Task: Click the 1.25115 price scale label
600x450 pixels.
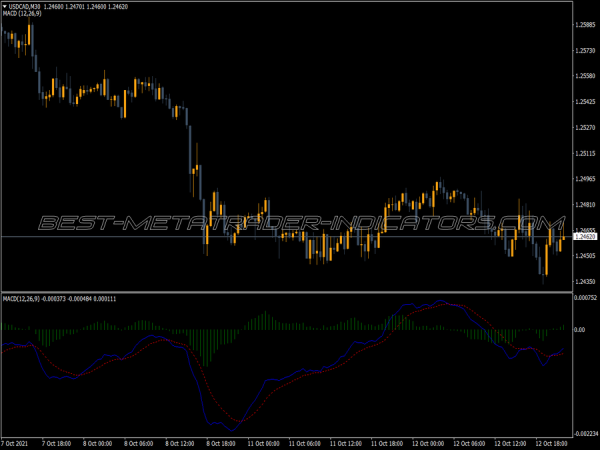Action: pyautogui.click(x=585, y=153)
